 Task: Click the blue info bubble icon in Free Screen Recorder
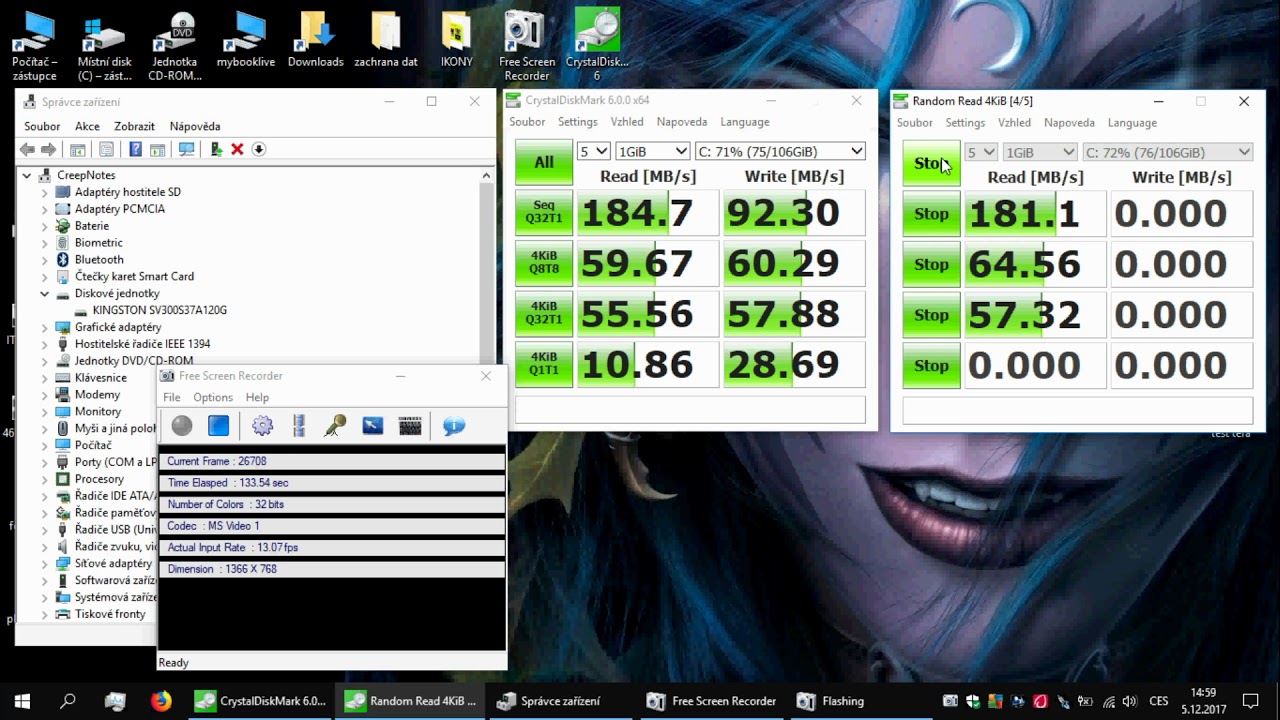(x=454, y=426)
